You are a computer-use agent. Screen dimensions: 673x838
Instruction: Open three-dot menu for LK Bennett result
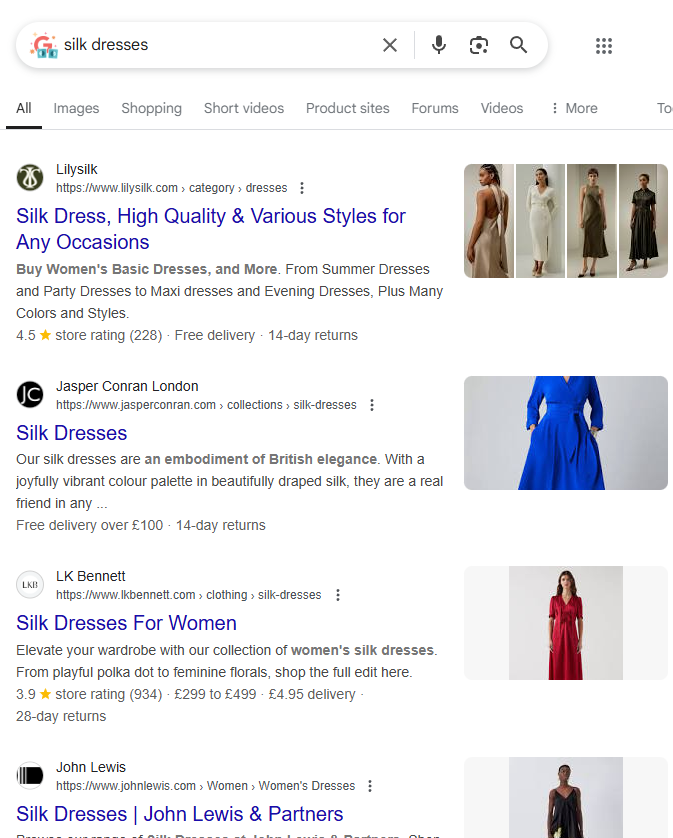click(338, 595)
